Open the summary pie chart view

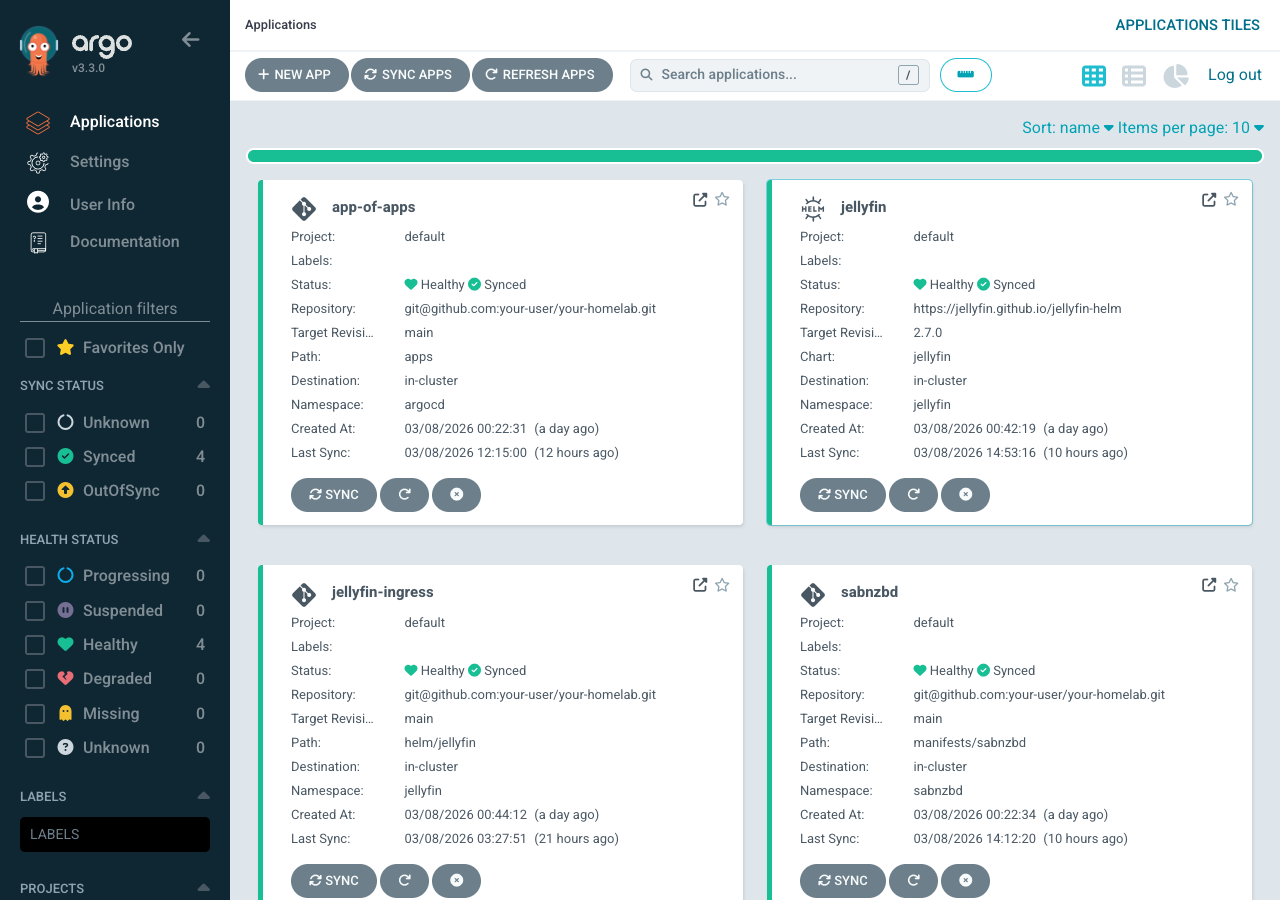click(1175, 75)
